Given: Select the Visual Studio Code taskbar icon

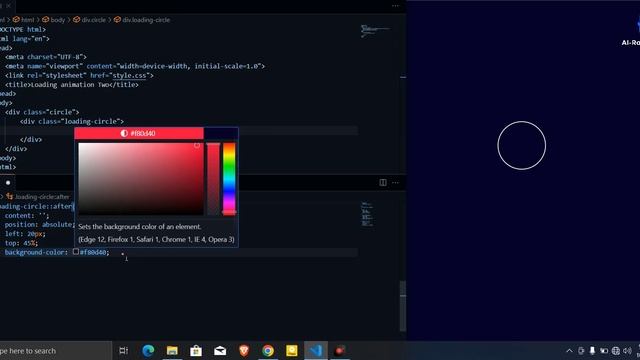Looking at the screenshot, I should tap(316, 351).
